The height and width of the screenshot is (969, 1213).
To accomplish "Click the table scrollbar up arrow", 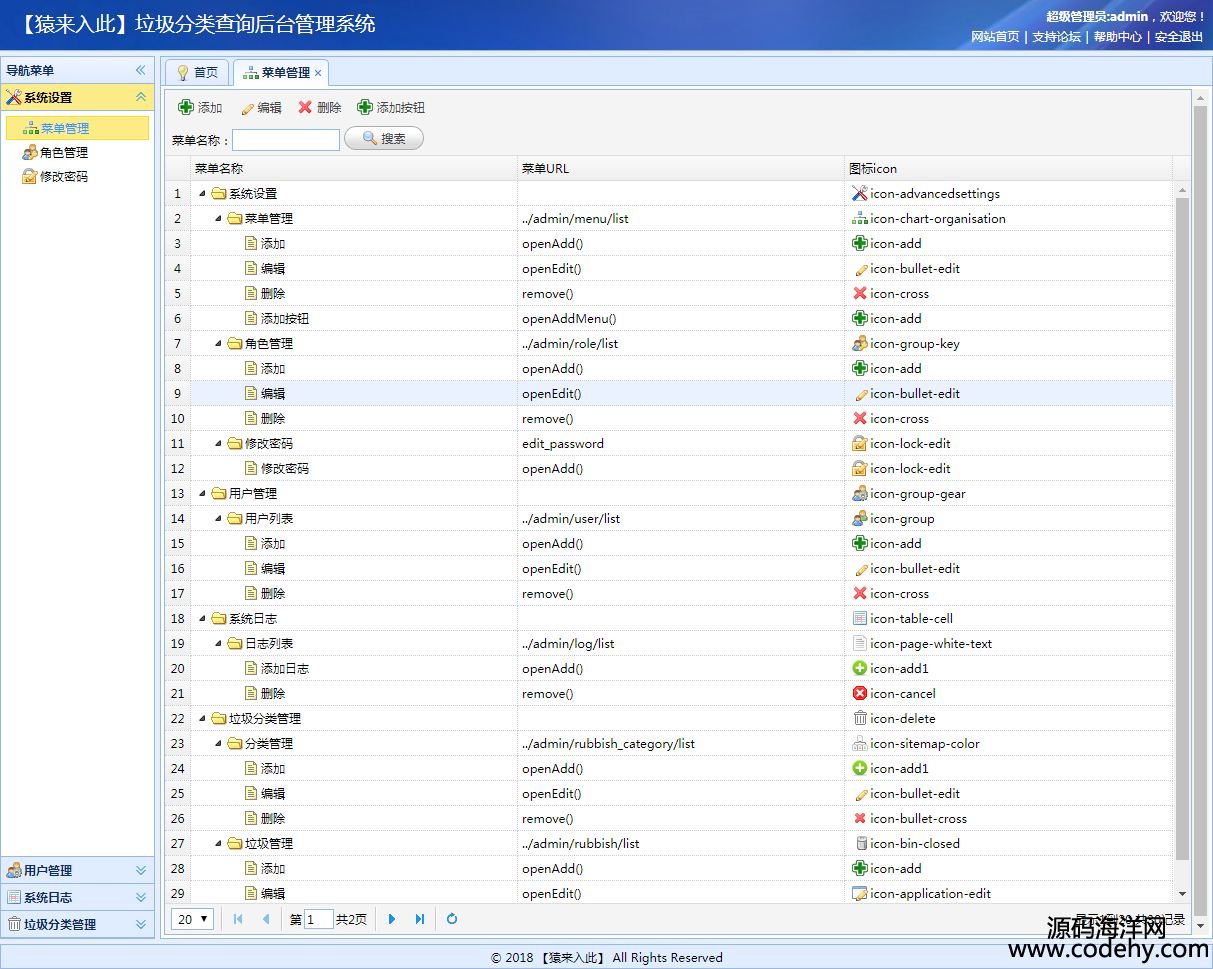I will pyautogui.click(x=1182, y=190).
